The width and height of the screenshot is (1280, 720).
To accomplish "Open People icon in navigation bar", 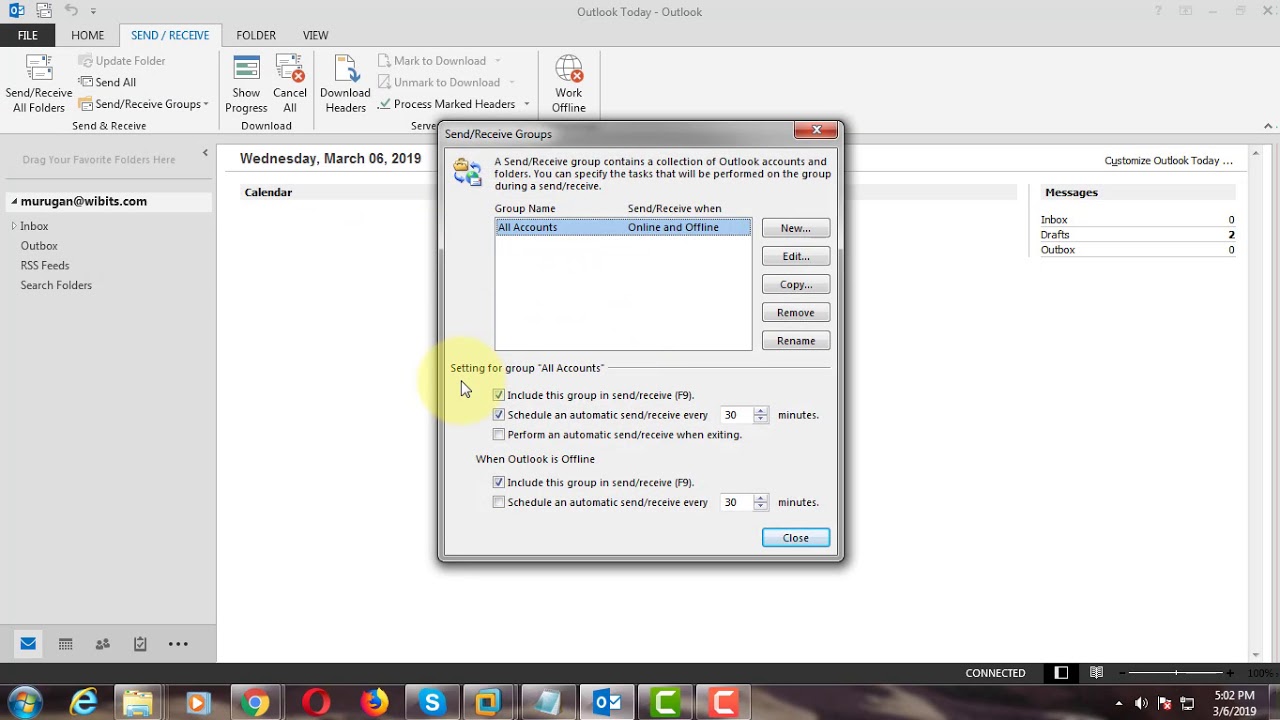I will pyautogui.click(x=103, y=644).
